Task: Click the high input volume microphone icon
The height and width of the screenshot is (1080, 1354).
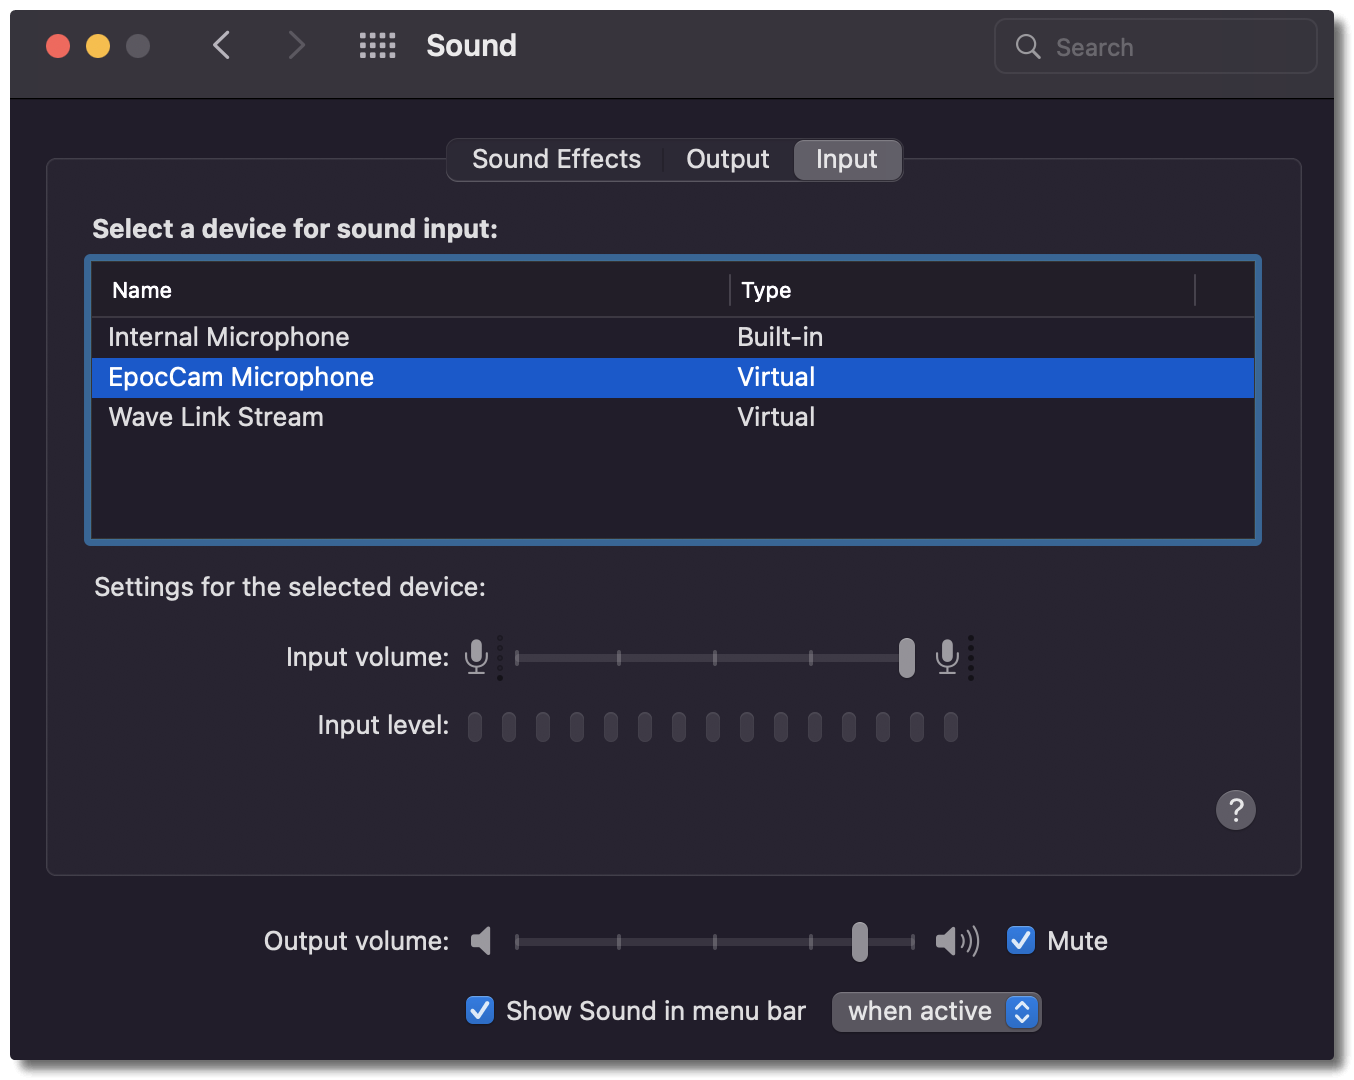Action: 947,657
